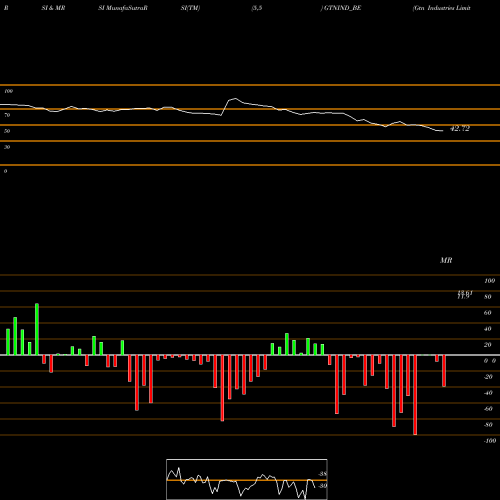Click the -40 label on the MR scale

(x=488, y=393)
